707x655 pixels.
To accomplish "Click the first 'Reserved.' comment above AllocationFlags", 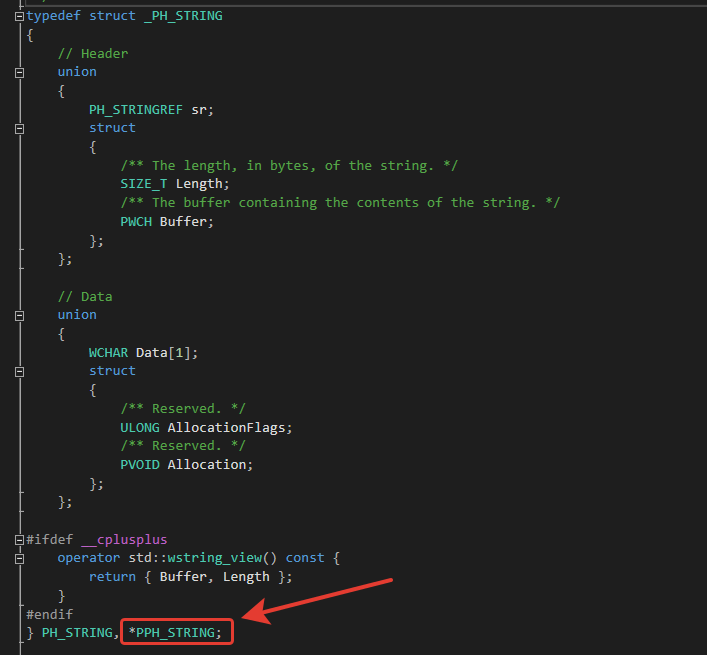I will pyautogui.click(x=183, y=408).
